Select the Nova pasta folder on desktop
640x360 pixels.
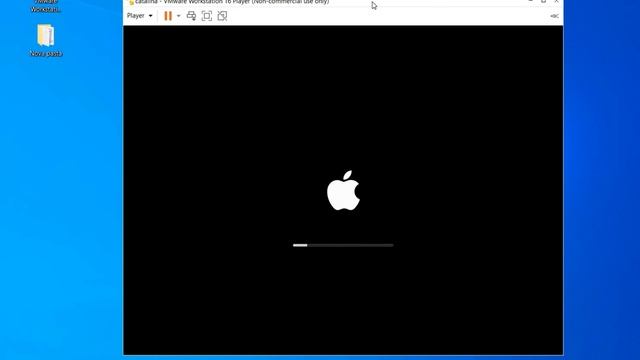coord(46,40)
